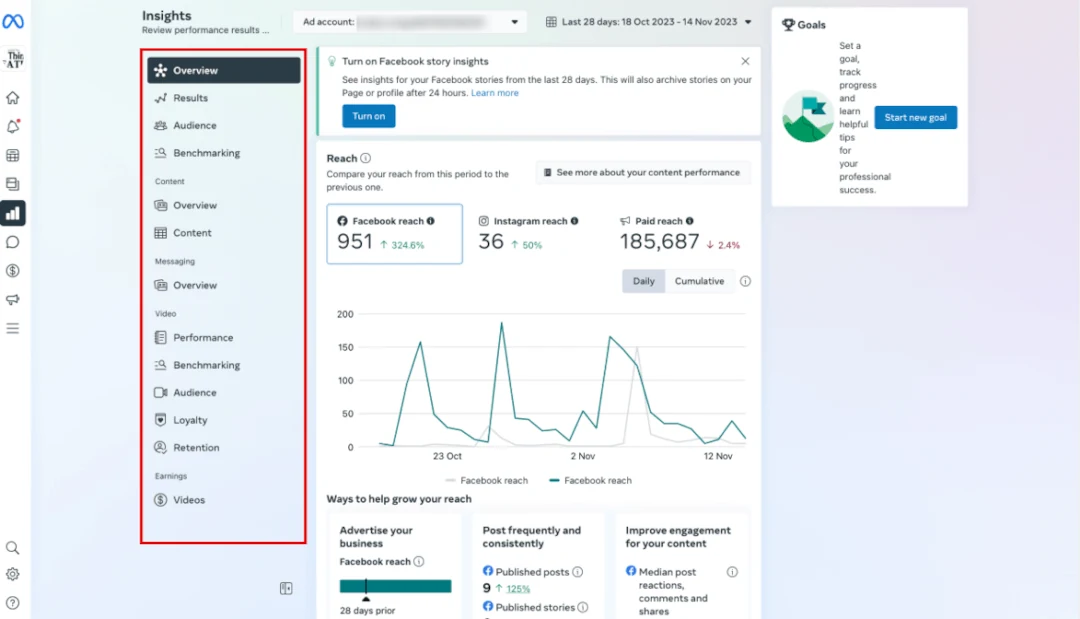
Task: Expand the Ad account dropdown
Action: click(x=410, y=22)
